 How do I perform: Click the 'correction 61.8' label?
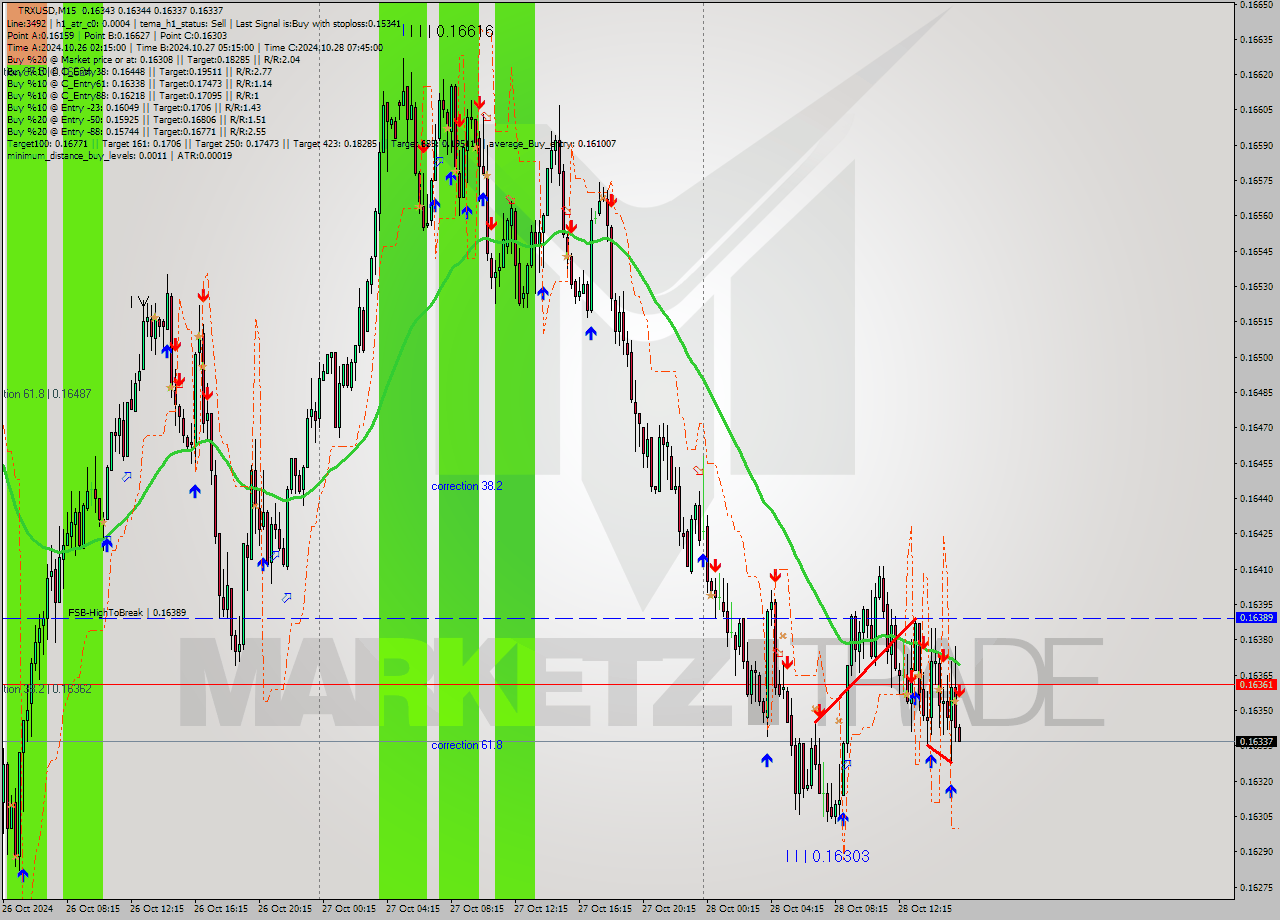pyautogui.click(x=466, y=745)
